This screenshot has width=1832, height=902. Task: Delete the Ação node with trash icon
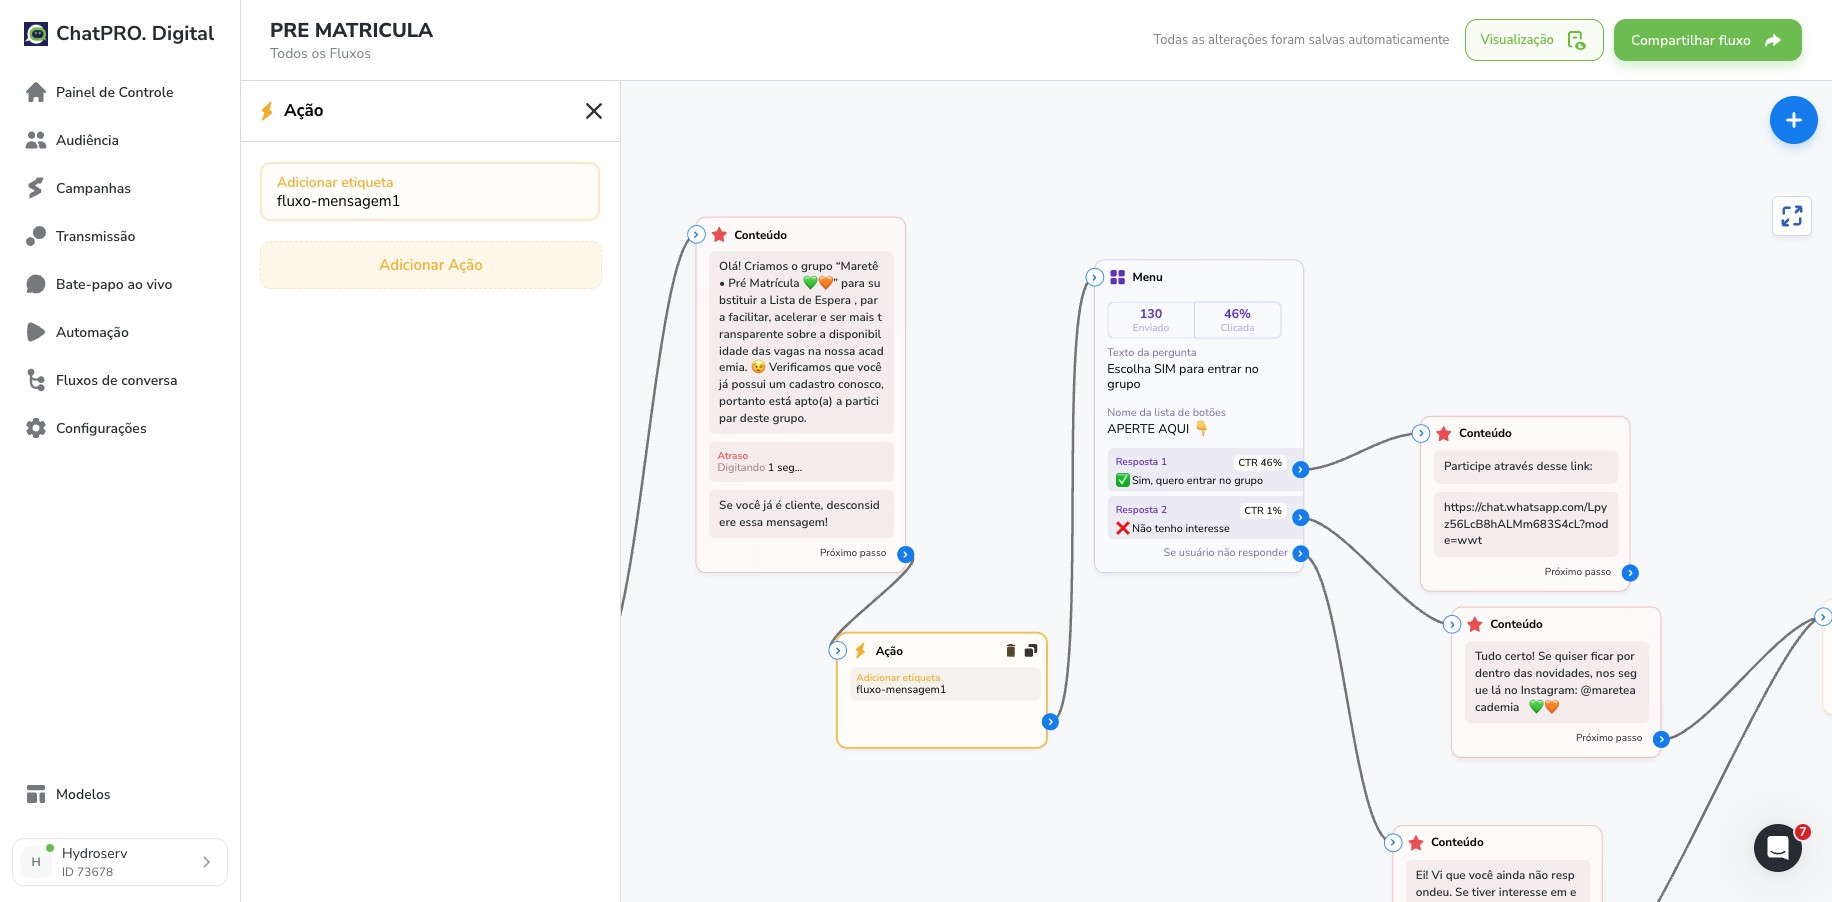tap(1010, 651)
